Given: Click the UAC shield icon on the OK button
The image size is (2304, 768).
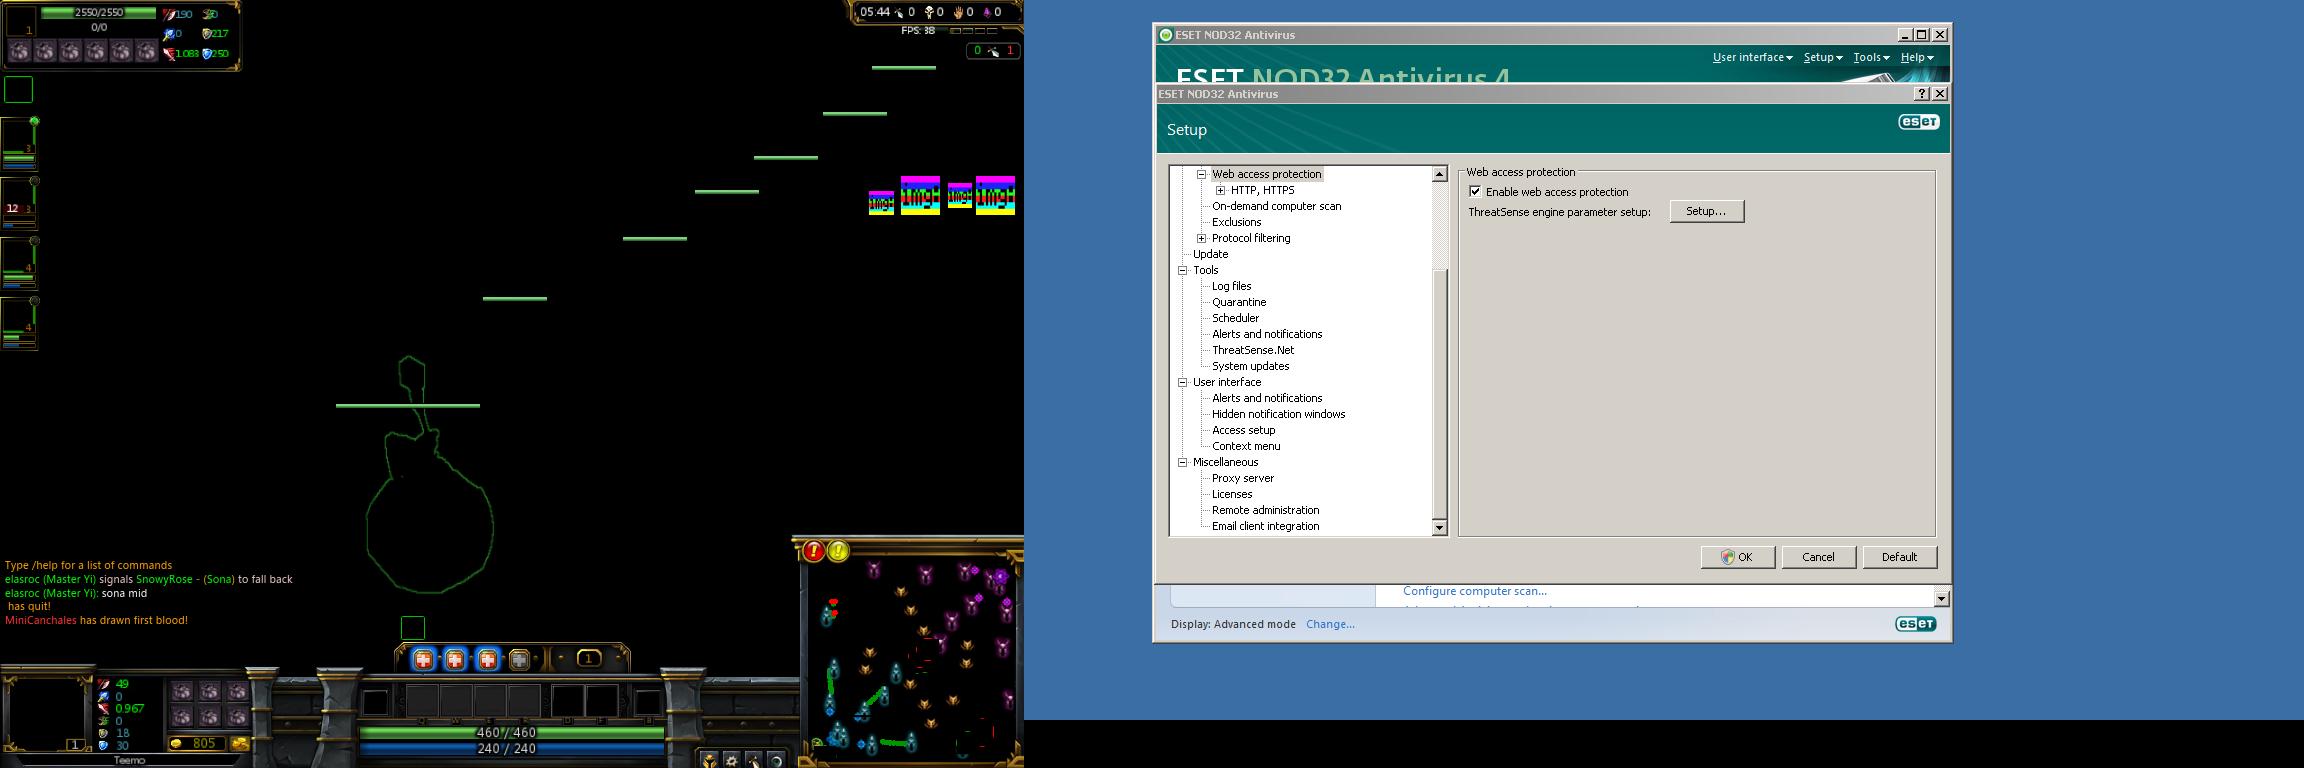Looking at the screenshot, I should pyautogui.click(x=1727, y=557).
